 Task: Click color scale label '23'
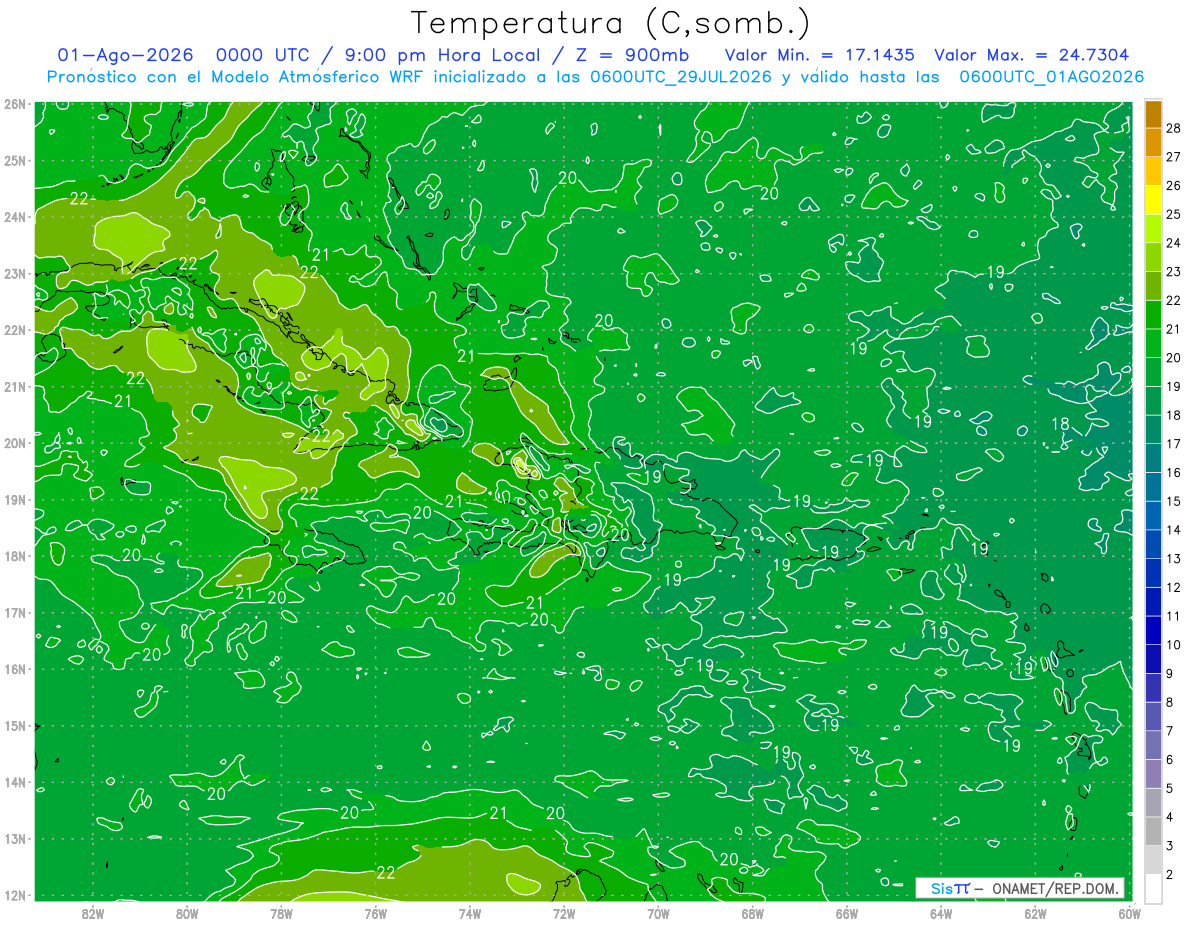[x=1174, y=272]
